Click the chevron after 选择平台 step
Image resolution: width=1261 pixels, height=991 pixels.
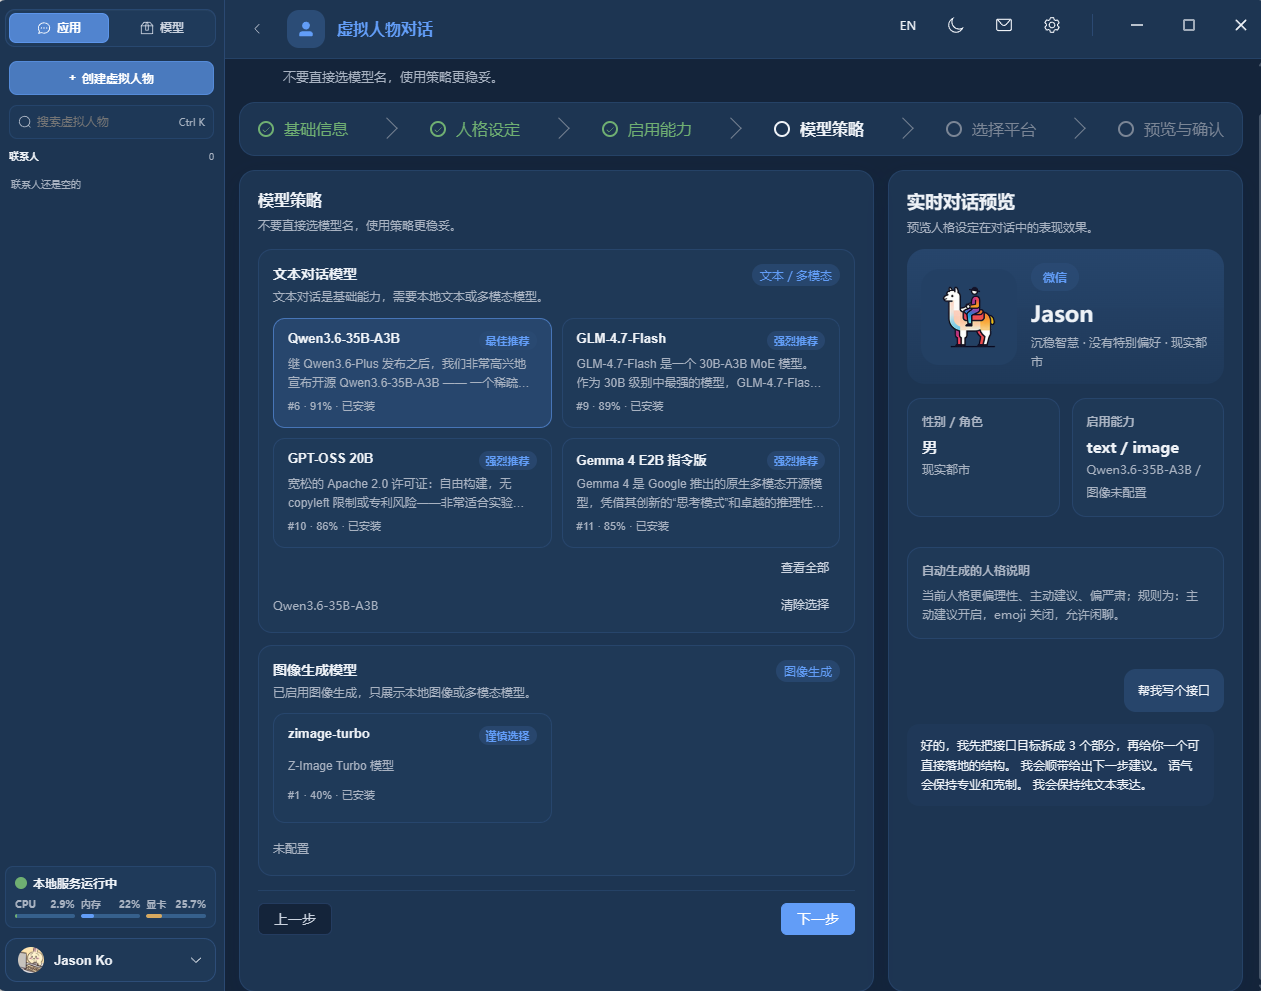click(1080, 129)
